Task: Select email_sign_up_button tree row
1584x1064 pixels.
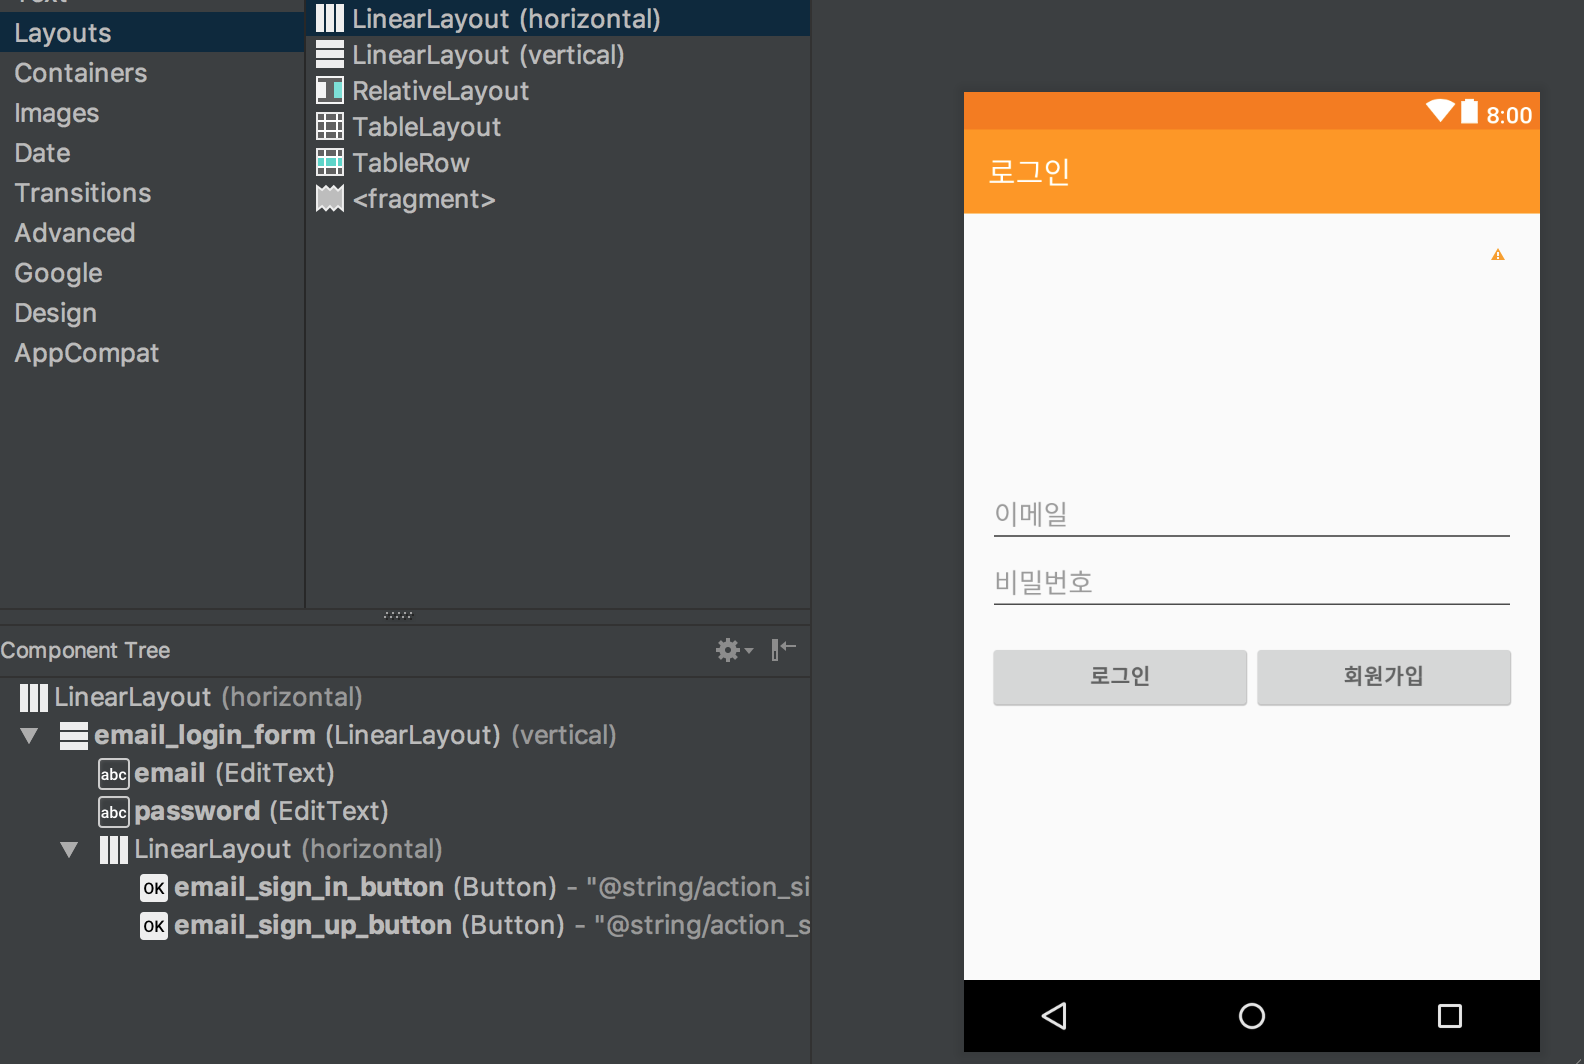Action: coord(405,925)
